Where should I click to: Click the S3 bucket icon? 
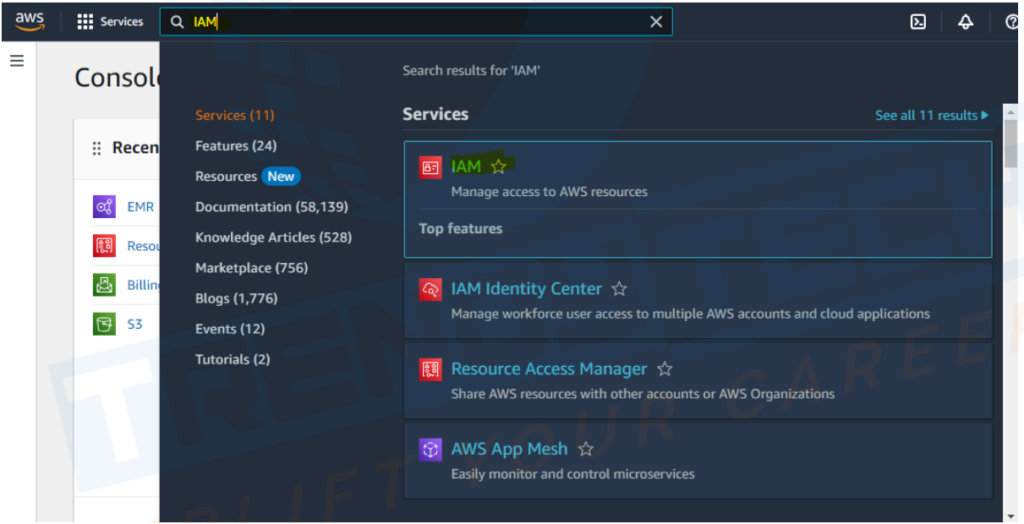pos(104,324)
